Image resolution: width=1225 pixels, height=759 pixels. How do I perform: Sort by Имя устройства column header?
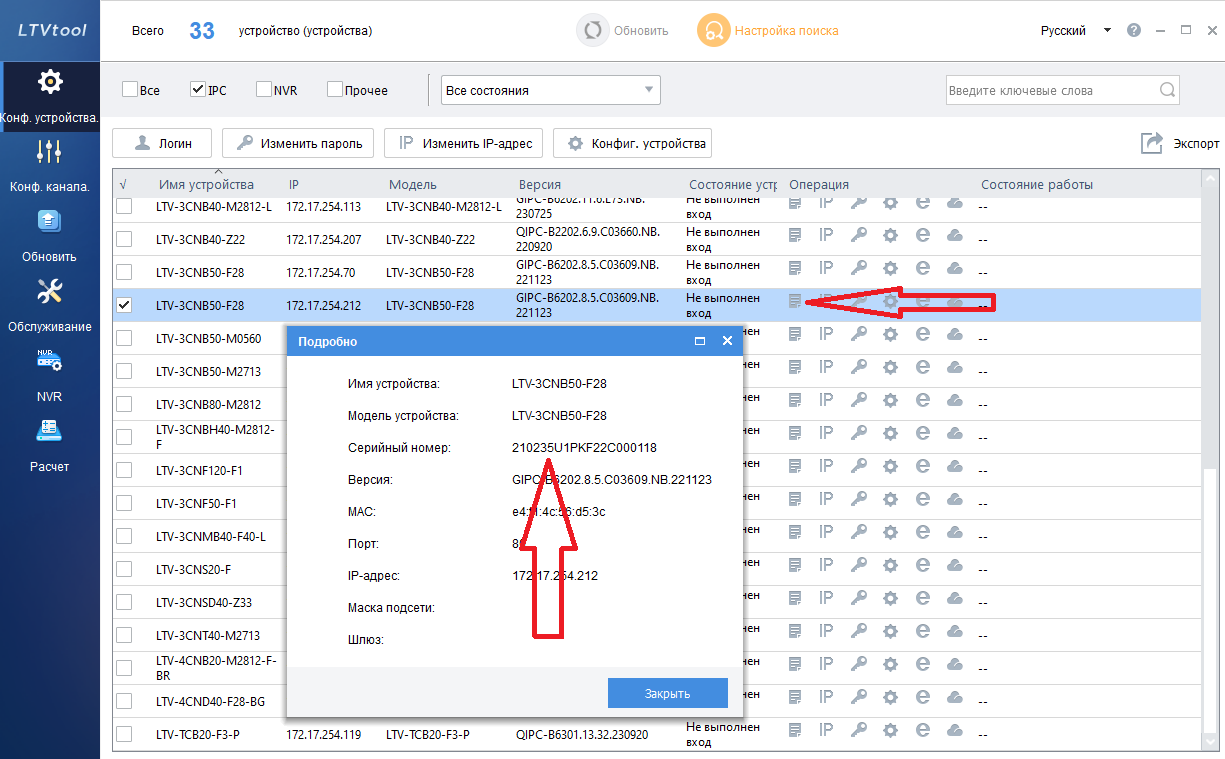206,184
